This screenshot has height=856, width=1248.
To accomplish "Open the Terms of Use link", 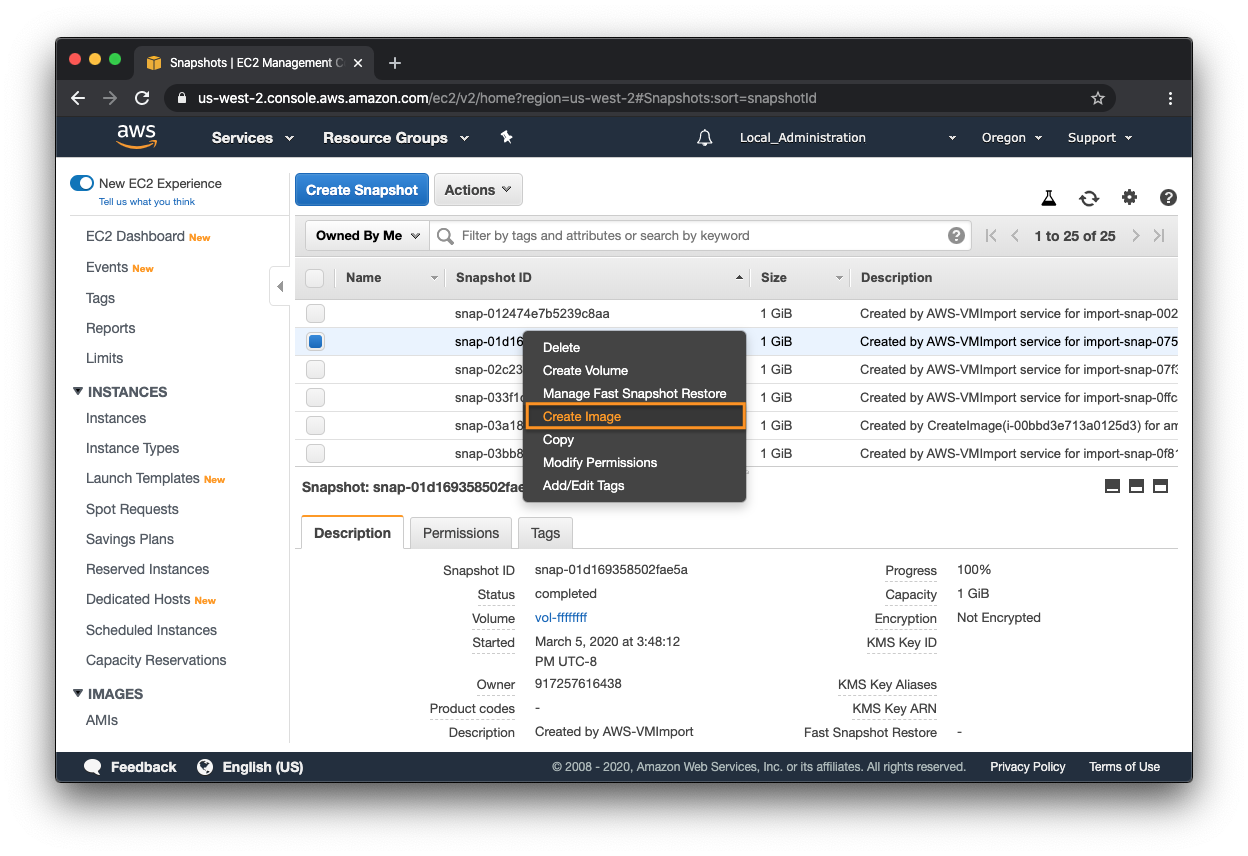I will point(1125,767).
